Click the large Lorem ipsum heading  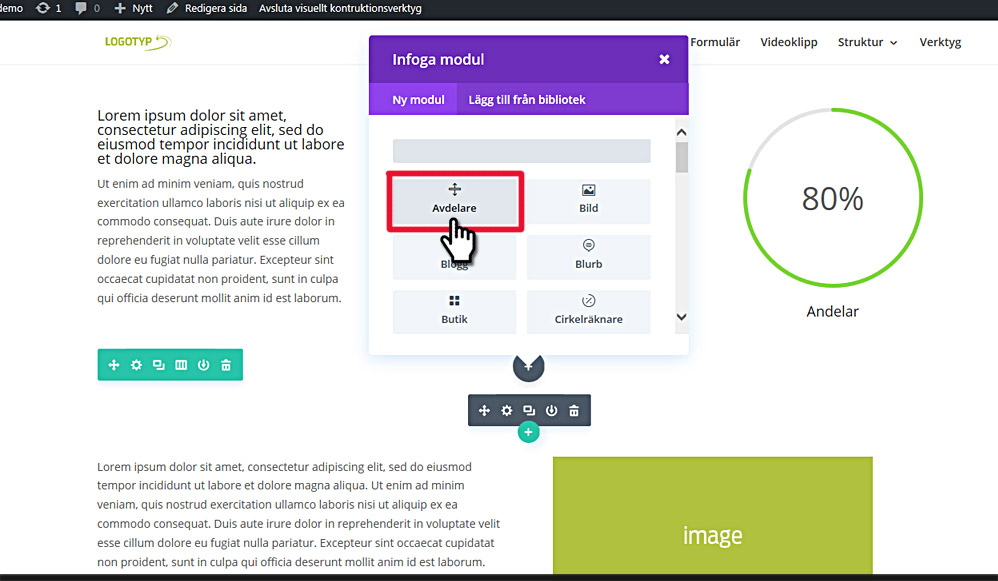[x=220, y=137]
